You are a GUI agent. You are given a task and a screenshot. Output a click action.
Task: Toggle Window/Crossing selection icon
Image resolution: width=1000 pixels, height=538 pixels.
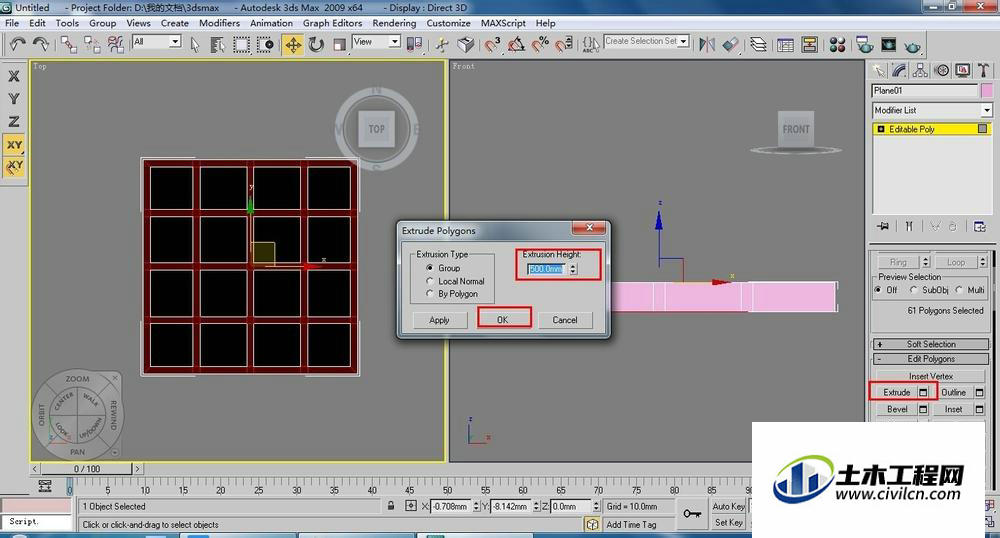point(265,44)
